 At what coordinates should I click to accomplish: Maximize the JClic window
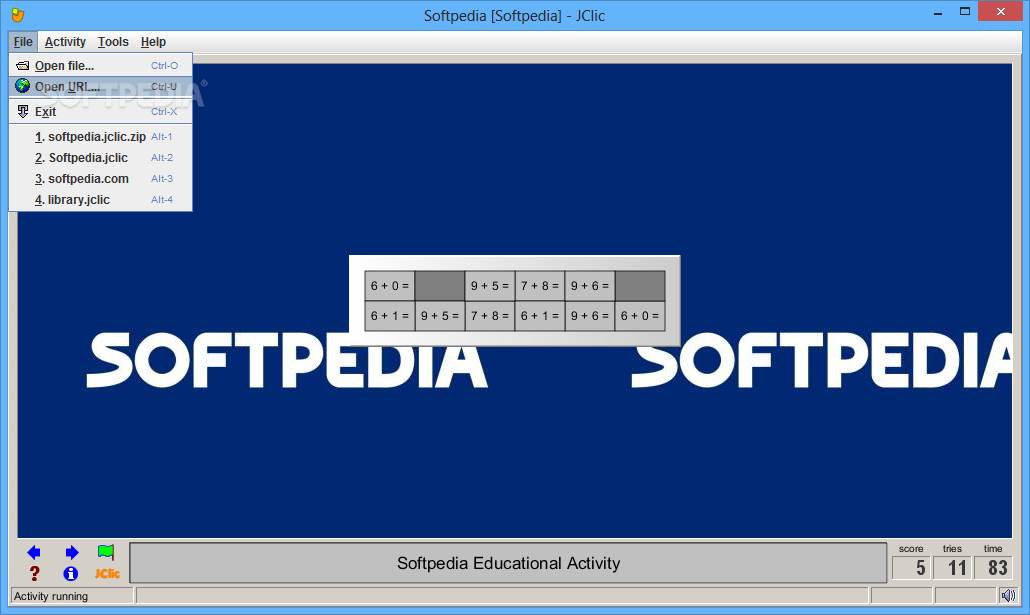[x=965, y=12]
